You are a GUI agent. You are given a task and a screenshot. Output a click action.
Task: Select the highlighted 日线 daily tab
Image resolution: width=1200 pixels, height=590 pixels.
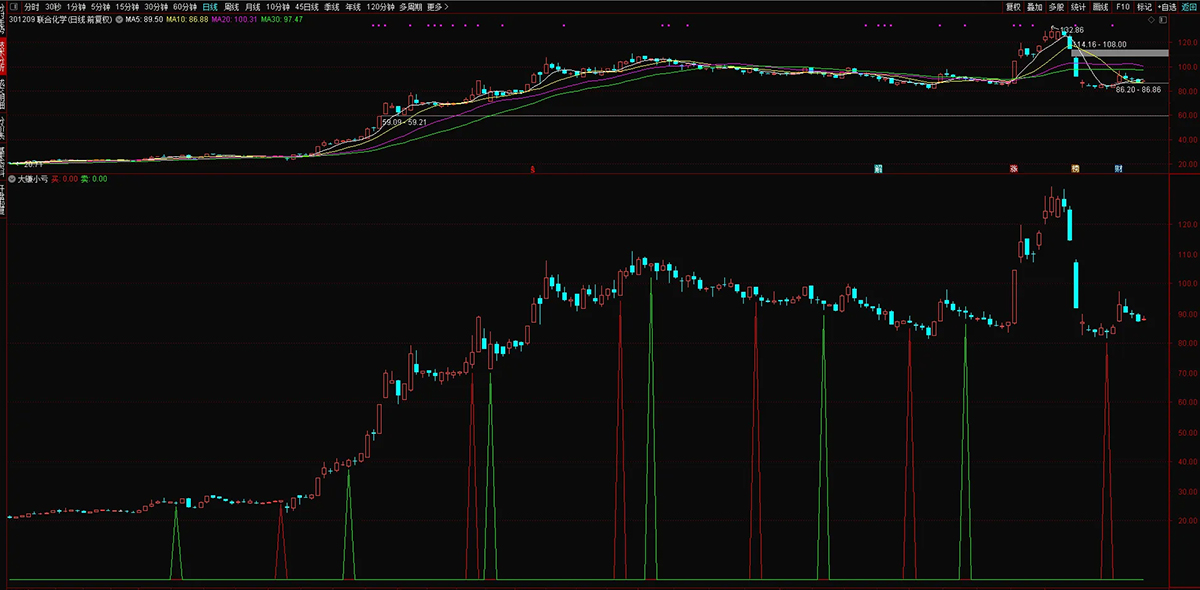(211, 6)
